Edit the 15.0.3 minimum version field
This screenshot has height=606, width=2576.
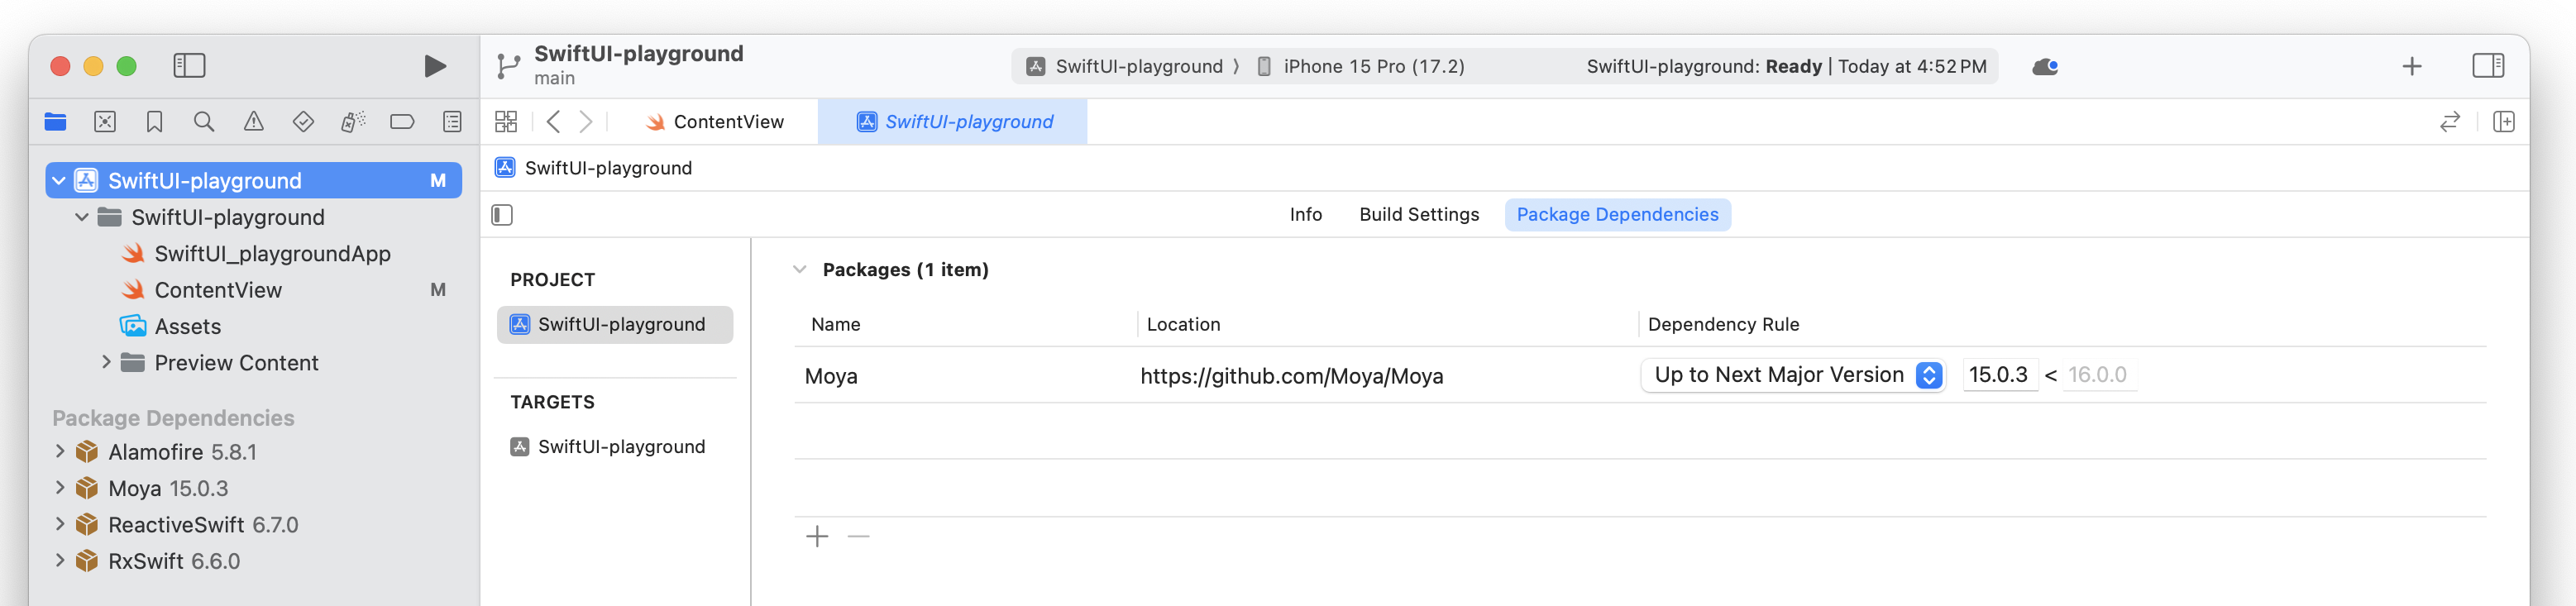[x=1999, y=375]
